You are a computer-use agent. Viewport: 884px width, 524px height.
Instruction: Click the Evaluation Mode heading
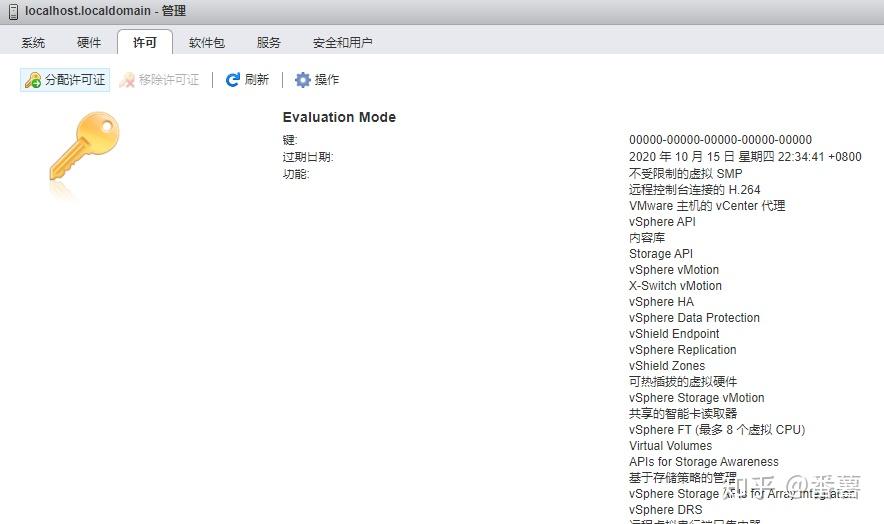click(x=339, y=117)
